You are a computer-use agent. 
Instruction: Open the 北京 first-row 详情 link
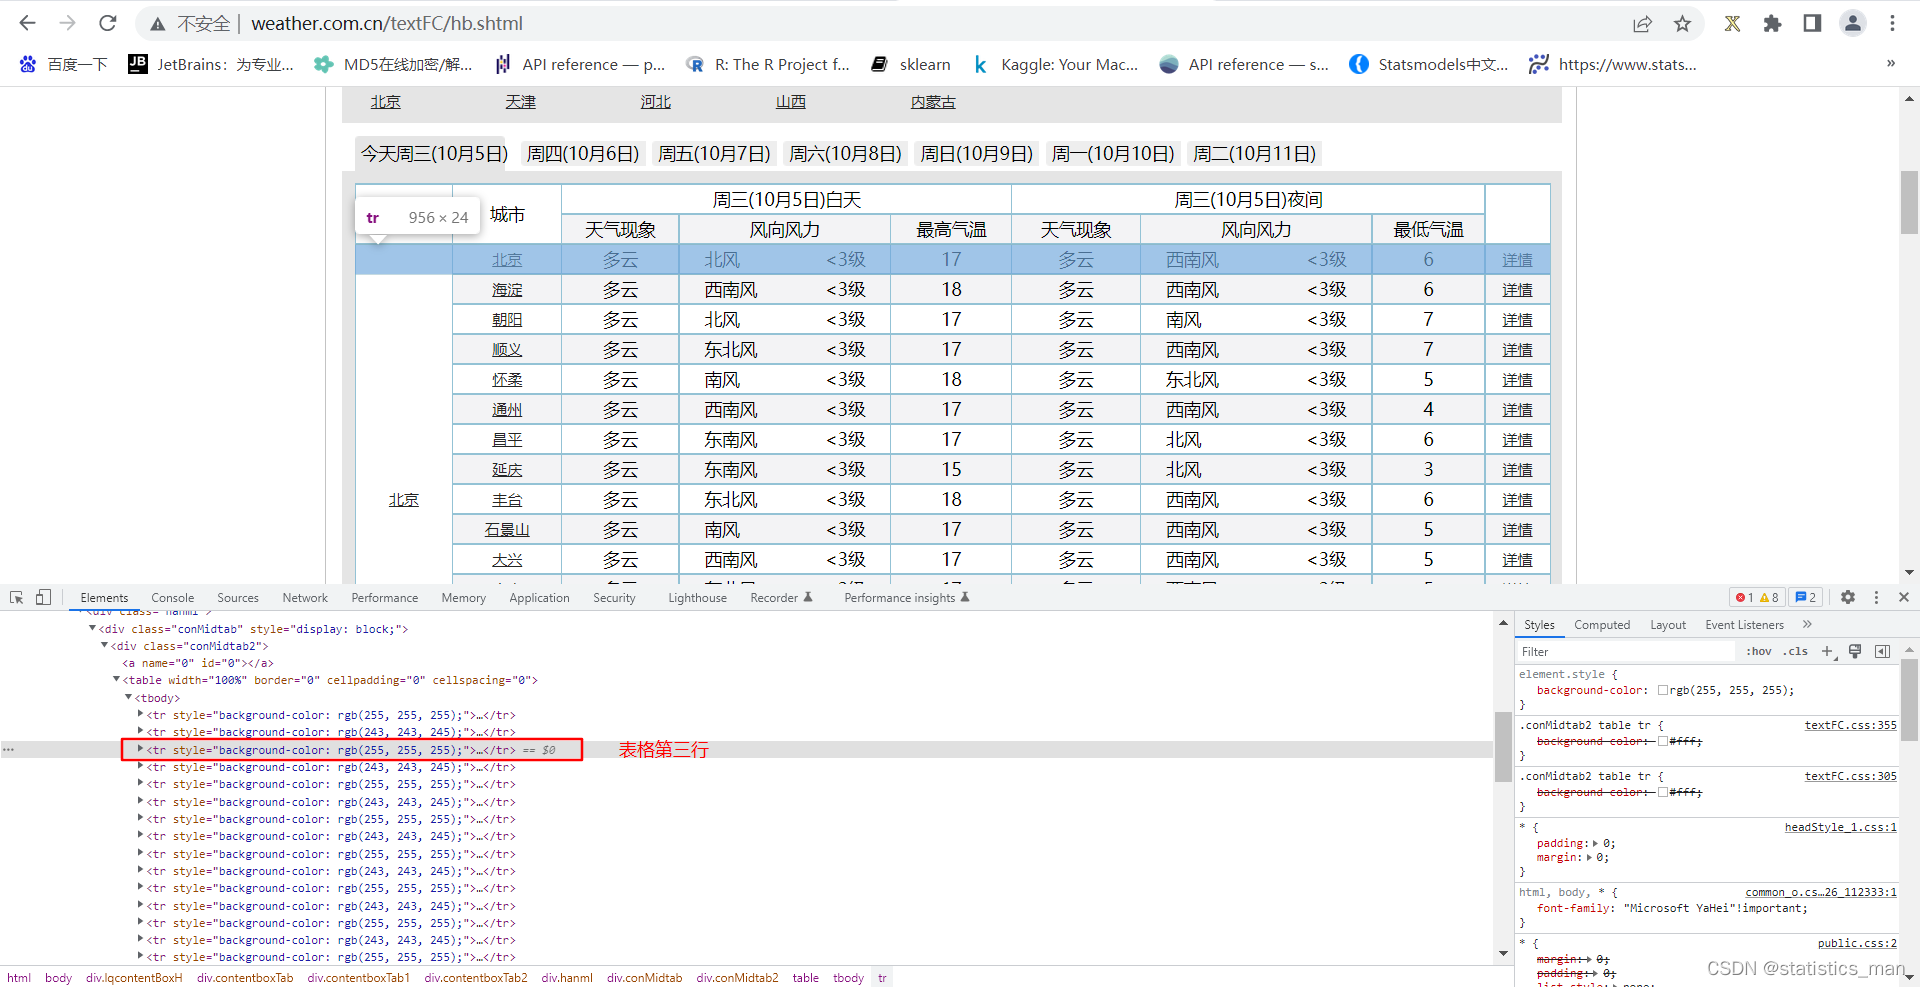coord(1517,259)
